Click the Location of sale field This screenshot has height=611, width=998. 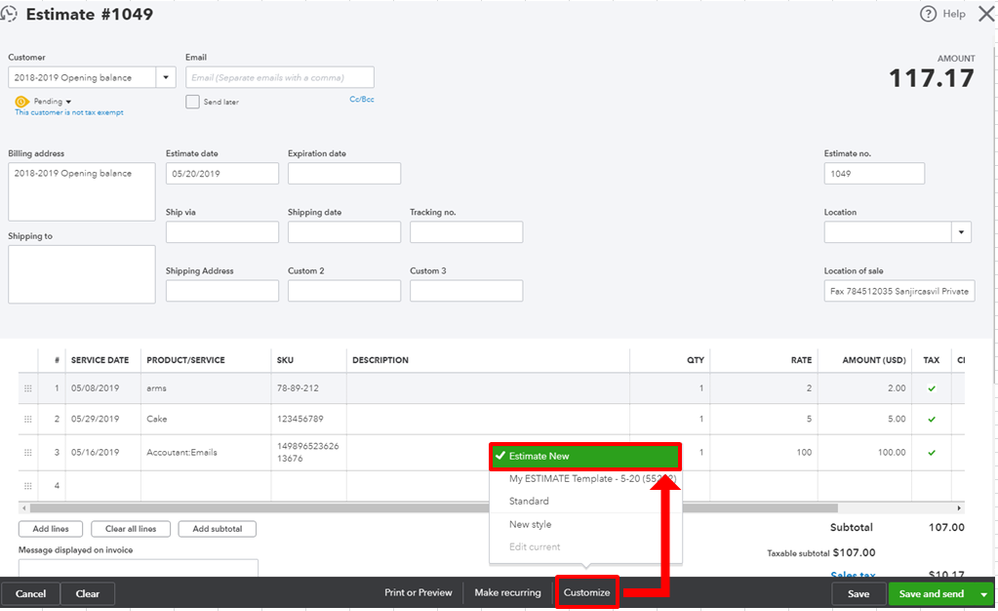[x=899, y=291]
